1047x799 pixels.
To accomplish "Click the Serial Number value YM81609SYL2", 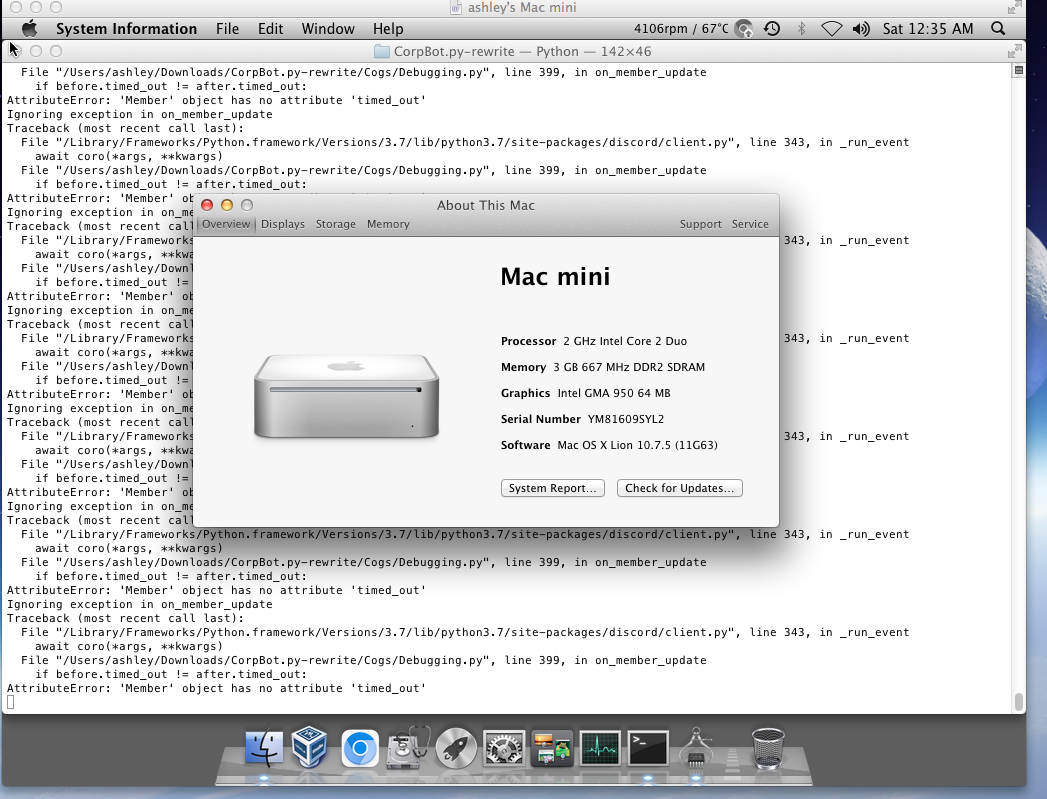I will 626,419.
